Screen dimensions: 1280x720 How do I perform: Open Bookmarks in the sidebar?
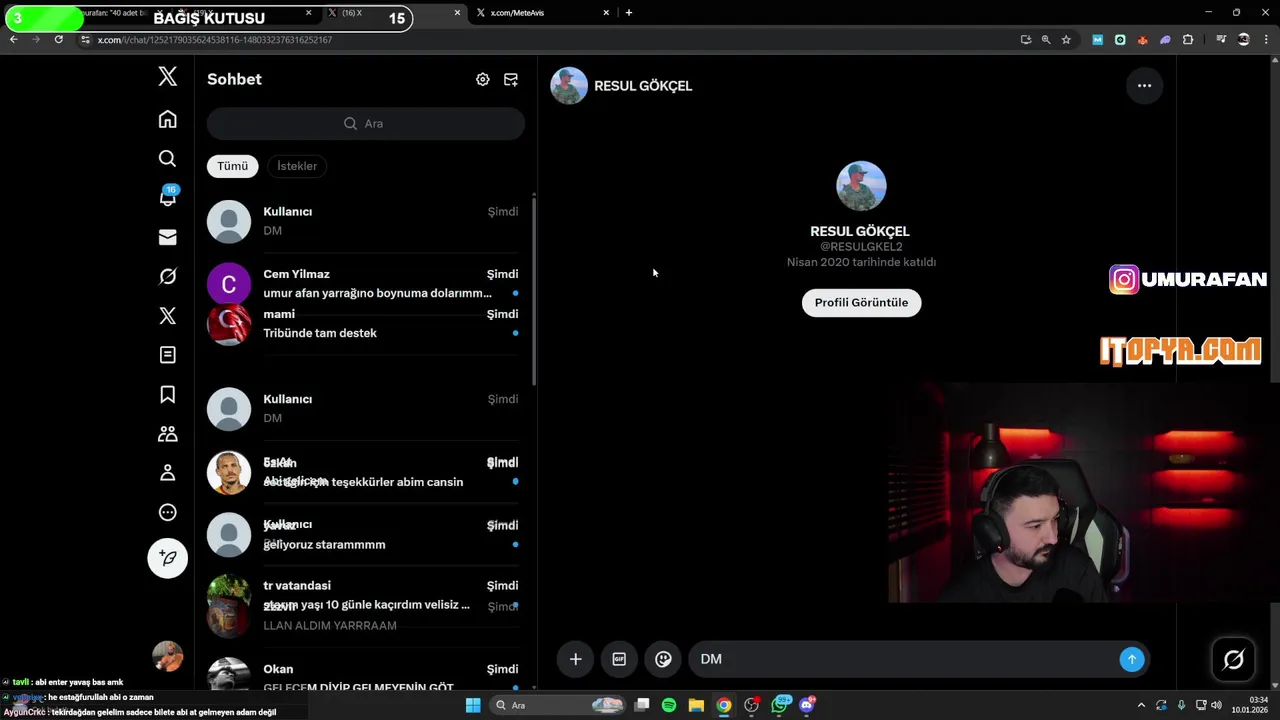point(168,394)
